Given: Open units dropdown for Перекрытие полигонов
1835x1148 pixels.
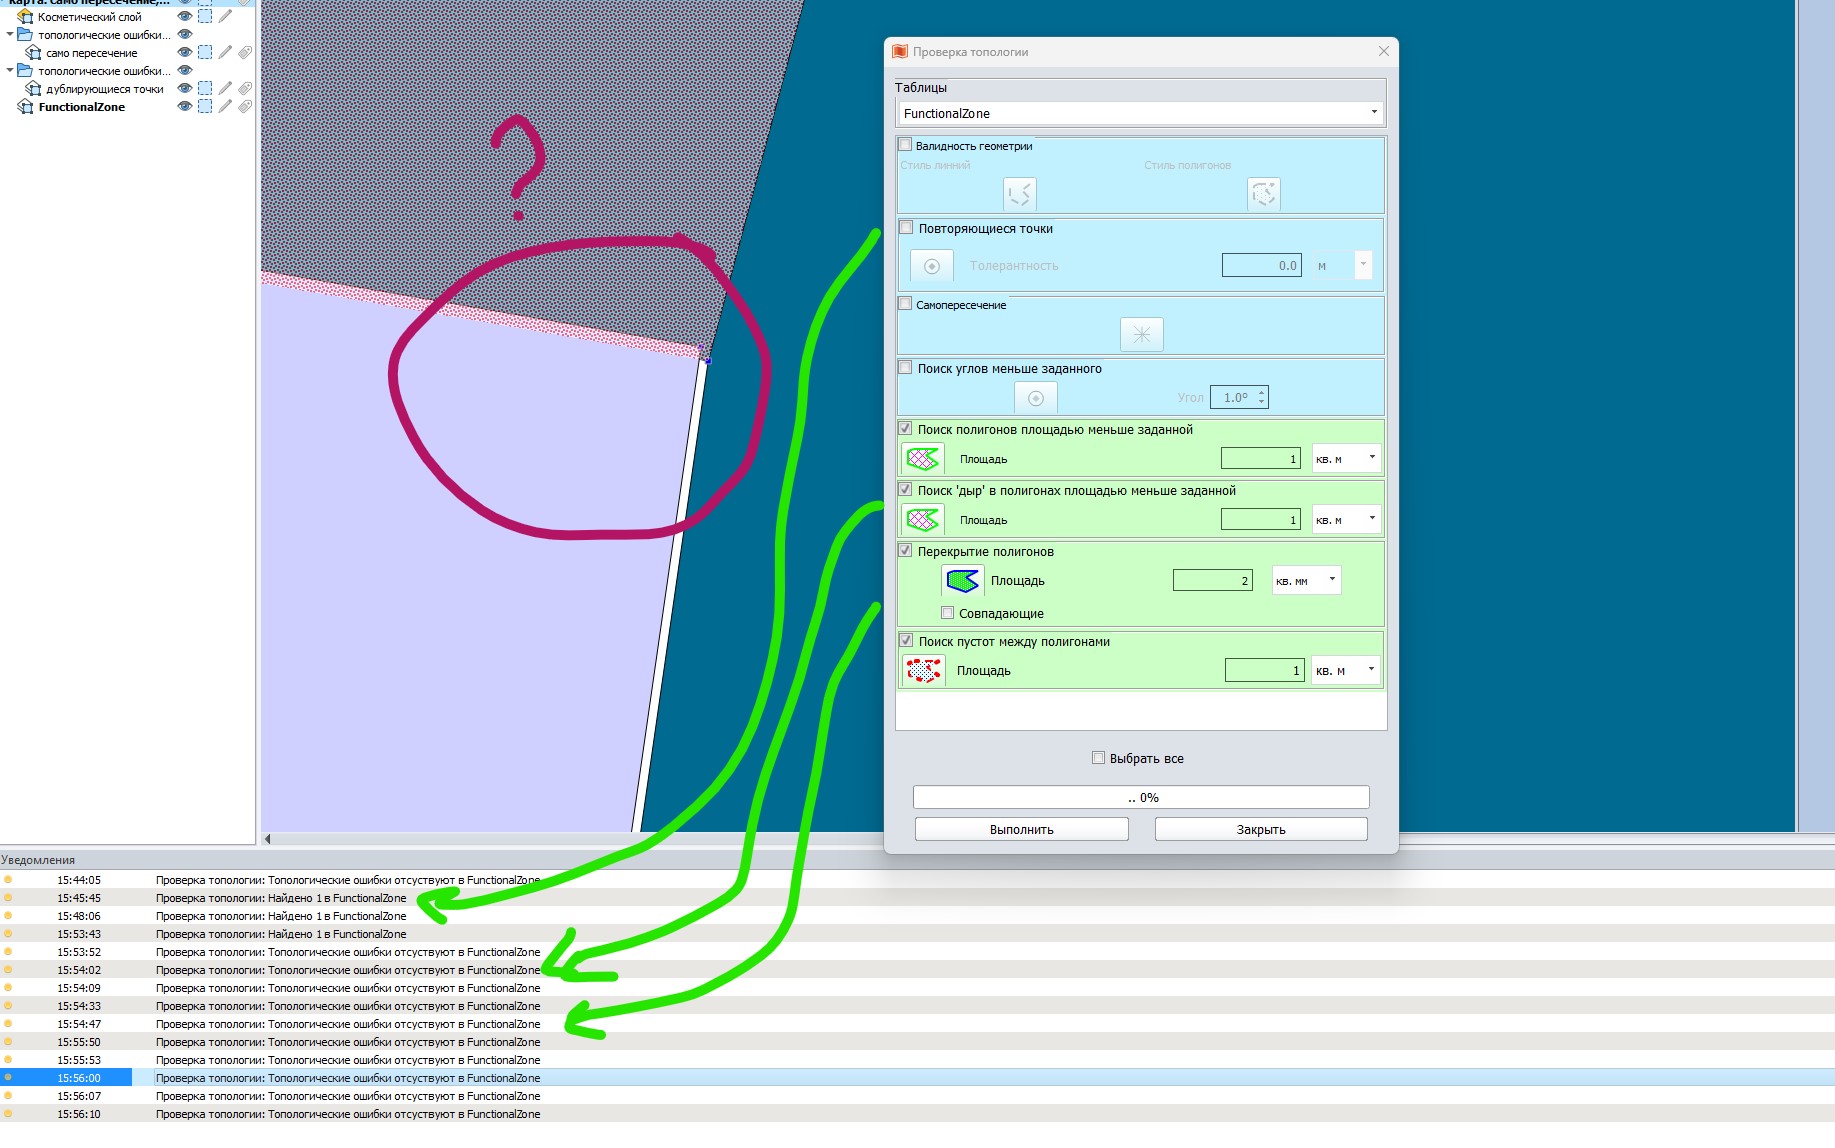Looking at the screenshot, I should pos(1306,581).
